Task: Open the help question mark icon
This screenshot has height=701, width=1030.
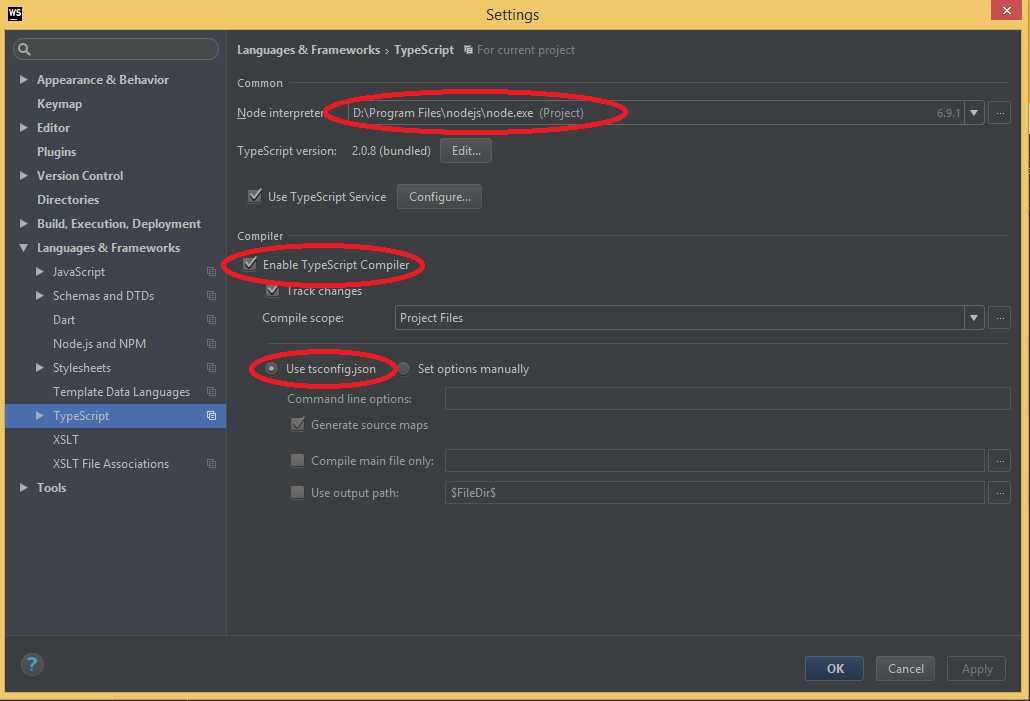Action: coord(32,665)
